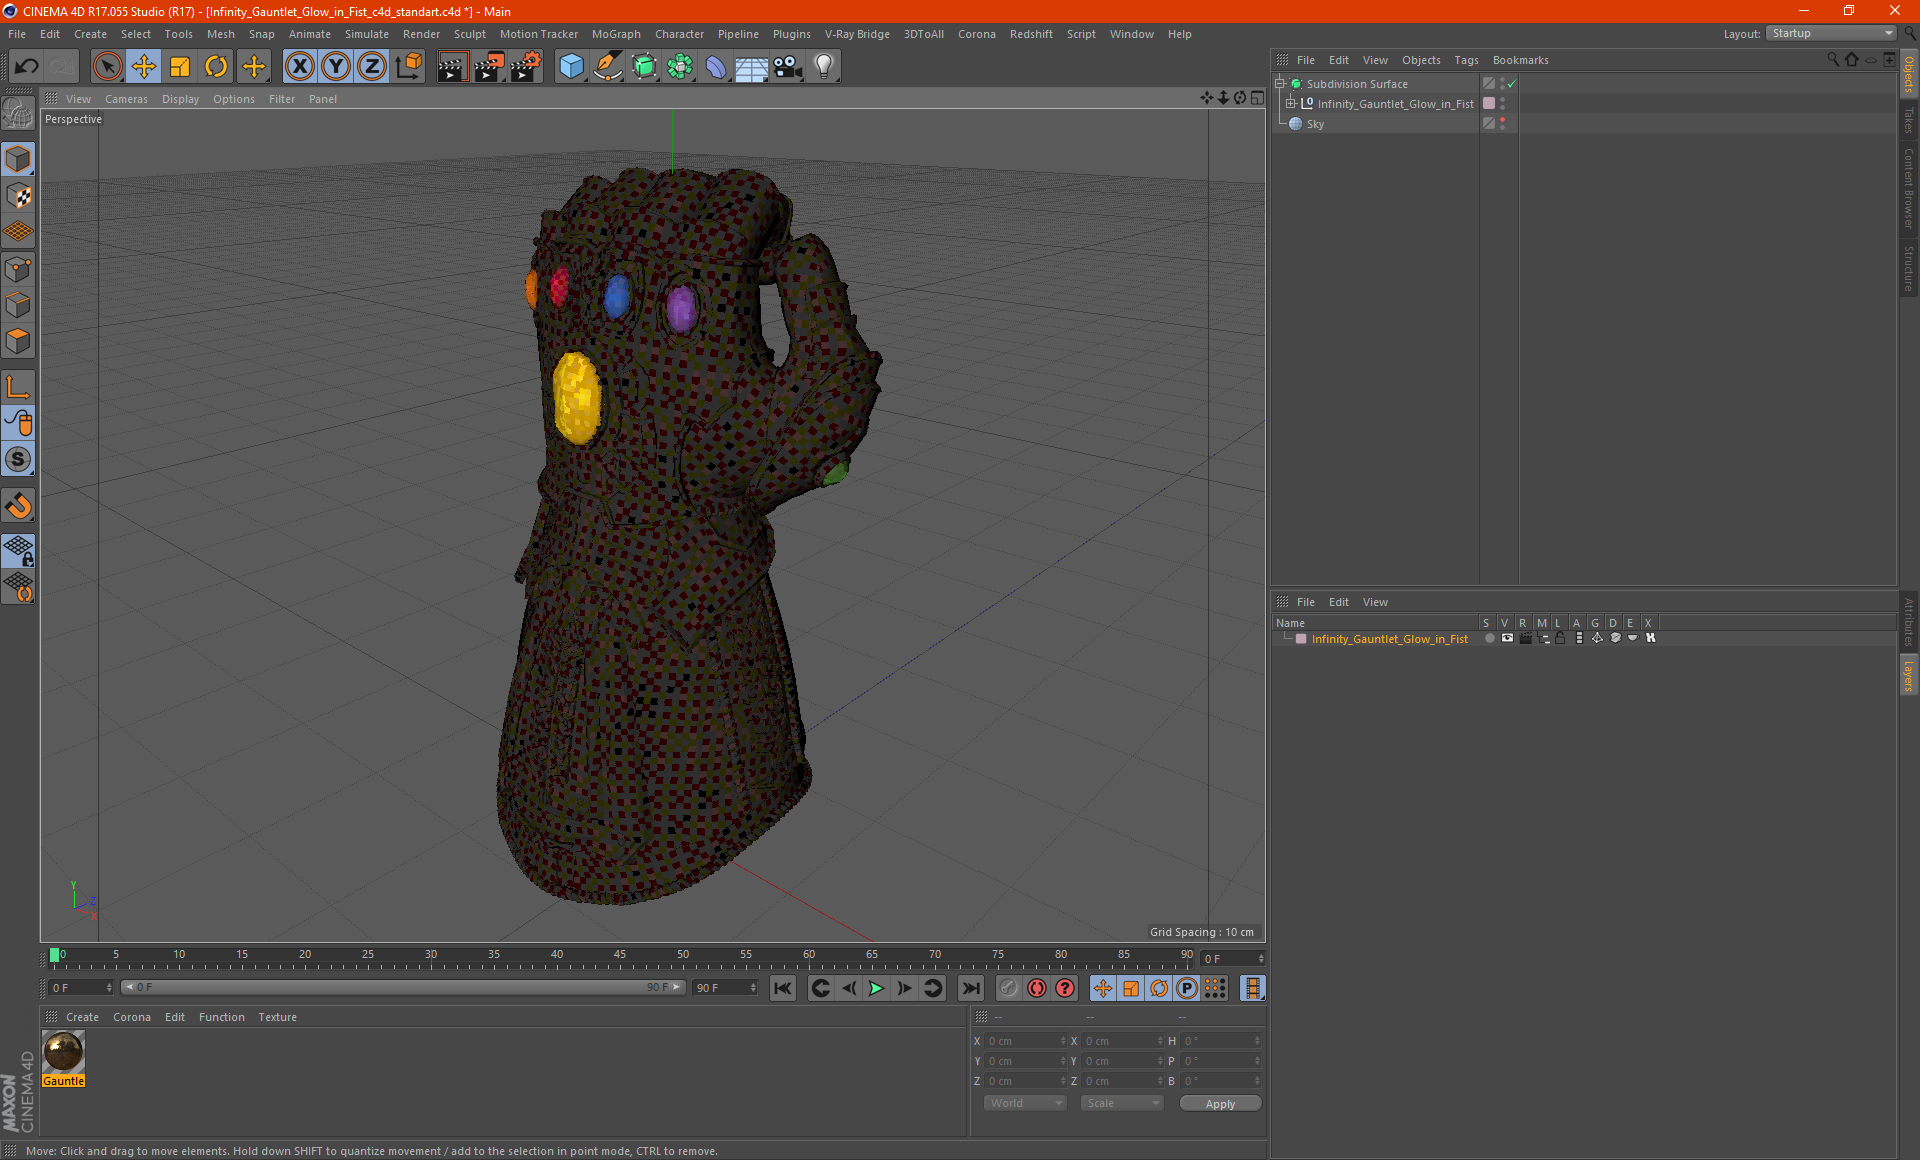Click the Bend deformer icon

pyautogui.click(x=716, y=67)
